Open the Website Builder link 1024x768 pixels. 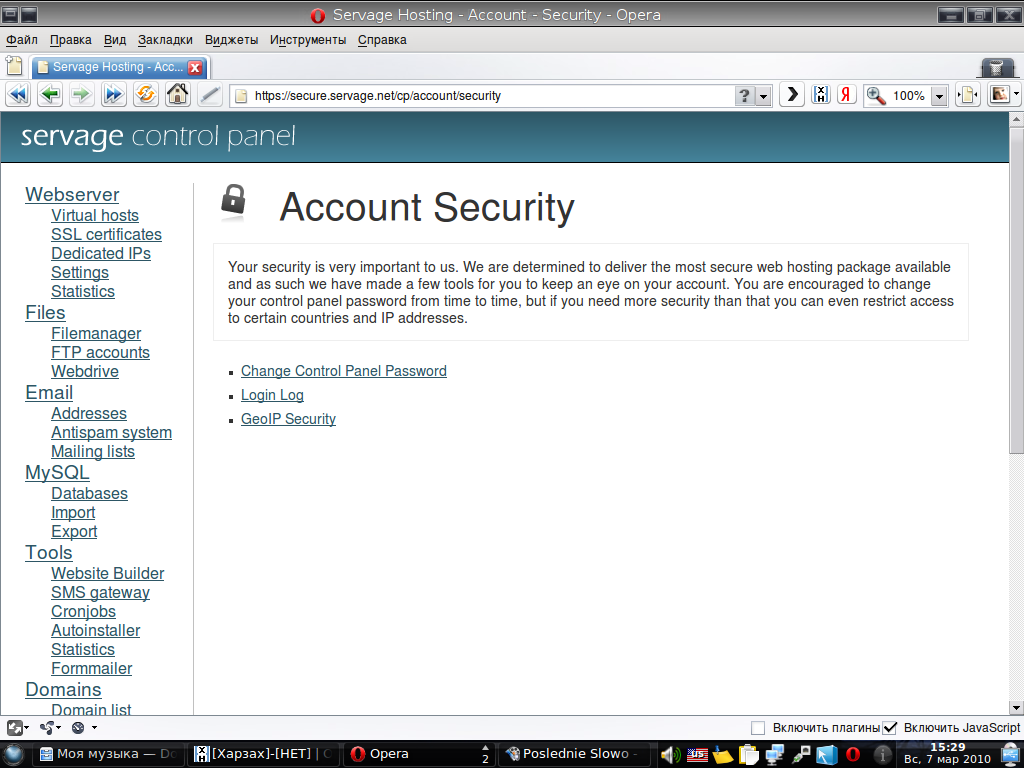point(108,573)
